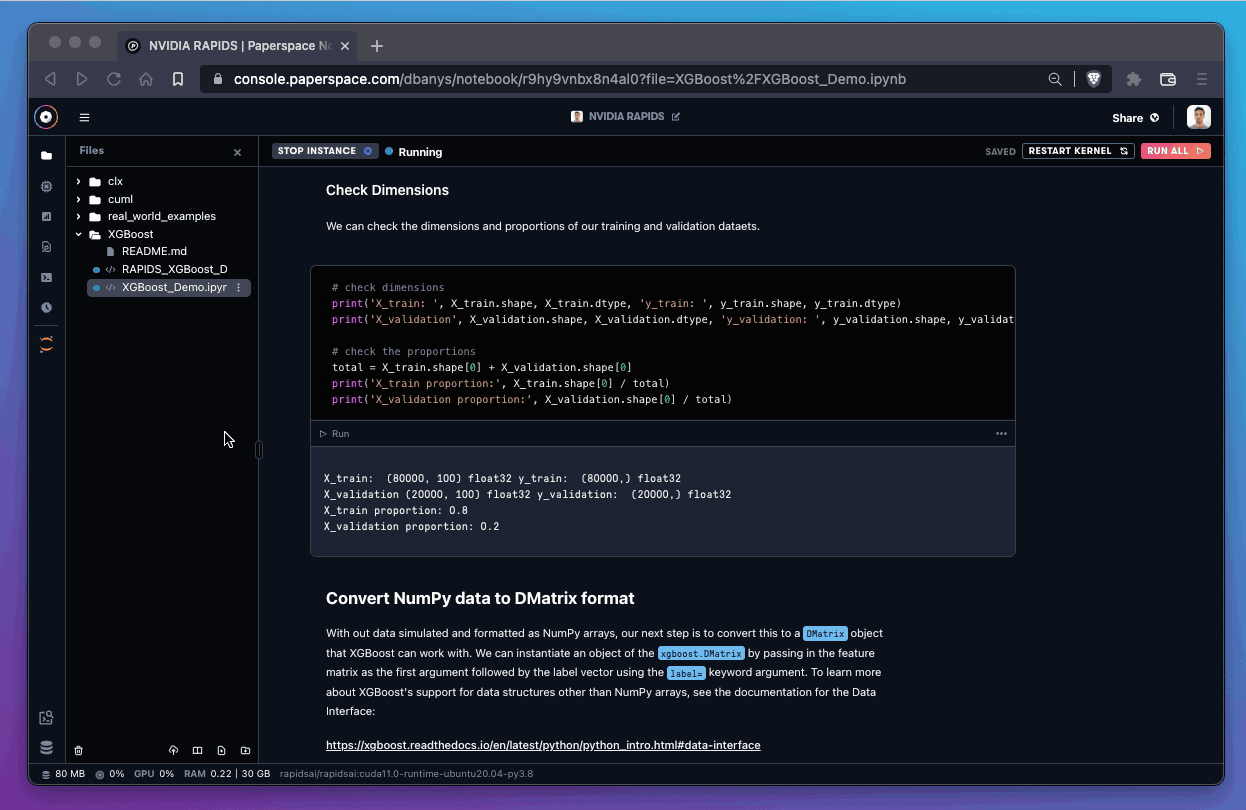The image size is (1246, 810).
Task: Click the Brave shield icon in address bar
Action: tap(1094, 79)
